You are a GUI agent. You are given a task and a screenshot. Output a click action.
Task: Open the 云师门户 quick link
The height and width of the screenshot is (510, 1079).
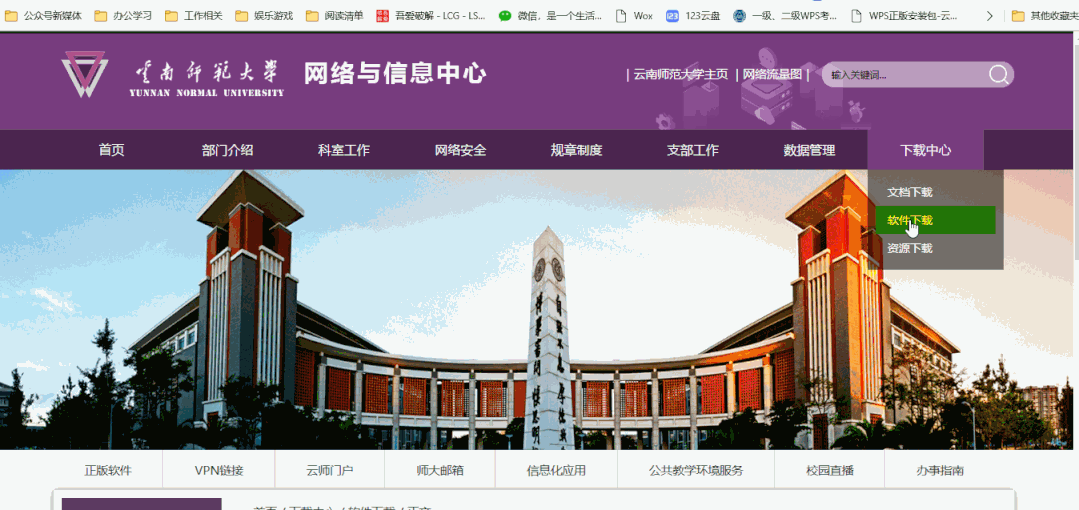point(330,471)
